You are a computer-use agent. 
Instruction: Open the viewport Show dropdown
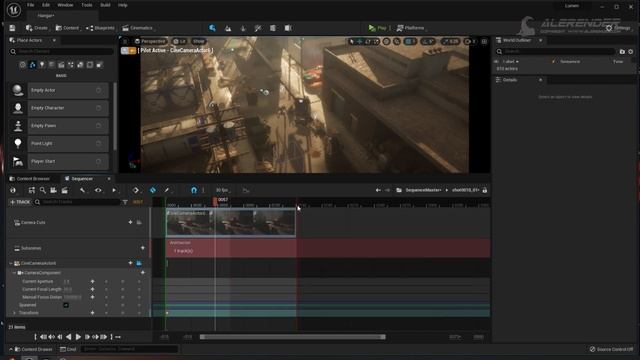pos(199,41)
